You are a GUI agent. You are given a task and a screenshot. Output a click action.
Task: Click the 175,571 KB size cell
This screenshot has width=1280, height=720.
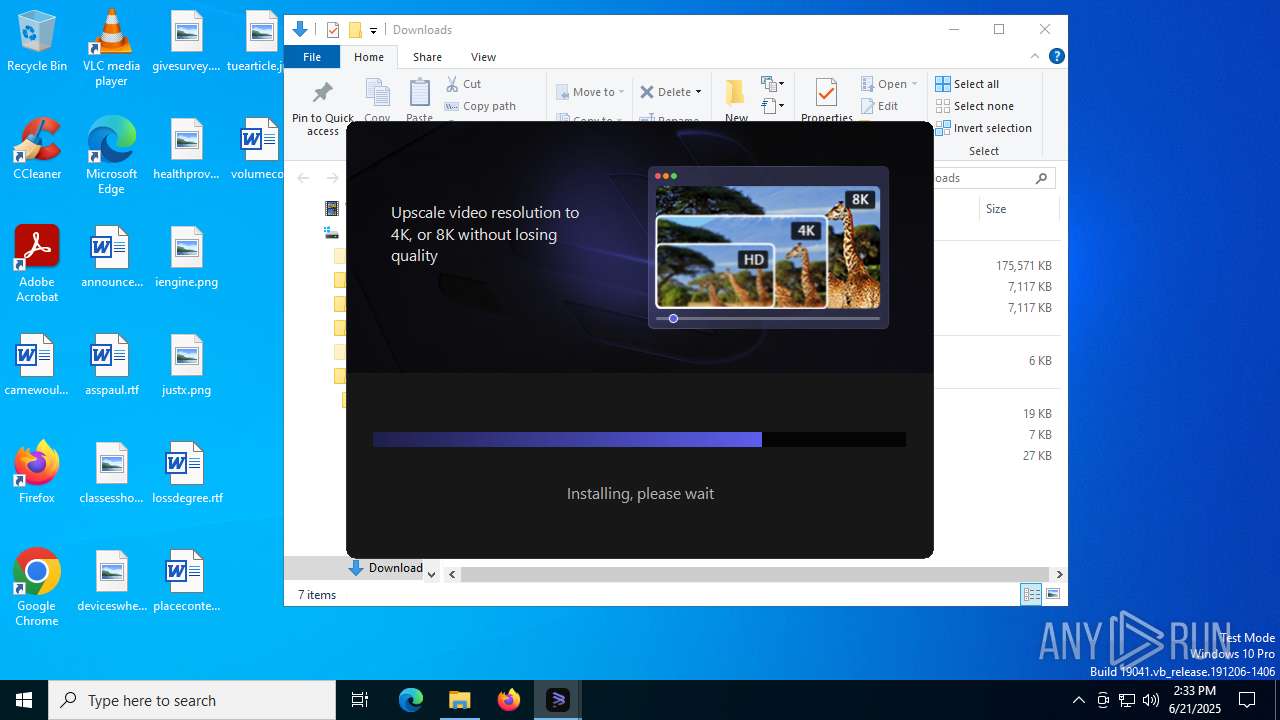pos(1023,266)
